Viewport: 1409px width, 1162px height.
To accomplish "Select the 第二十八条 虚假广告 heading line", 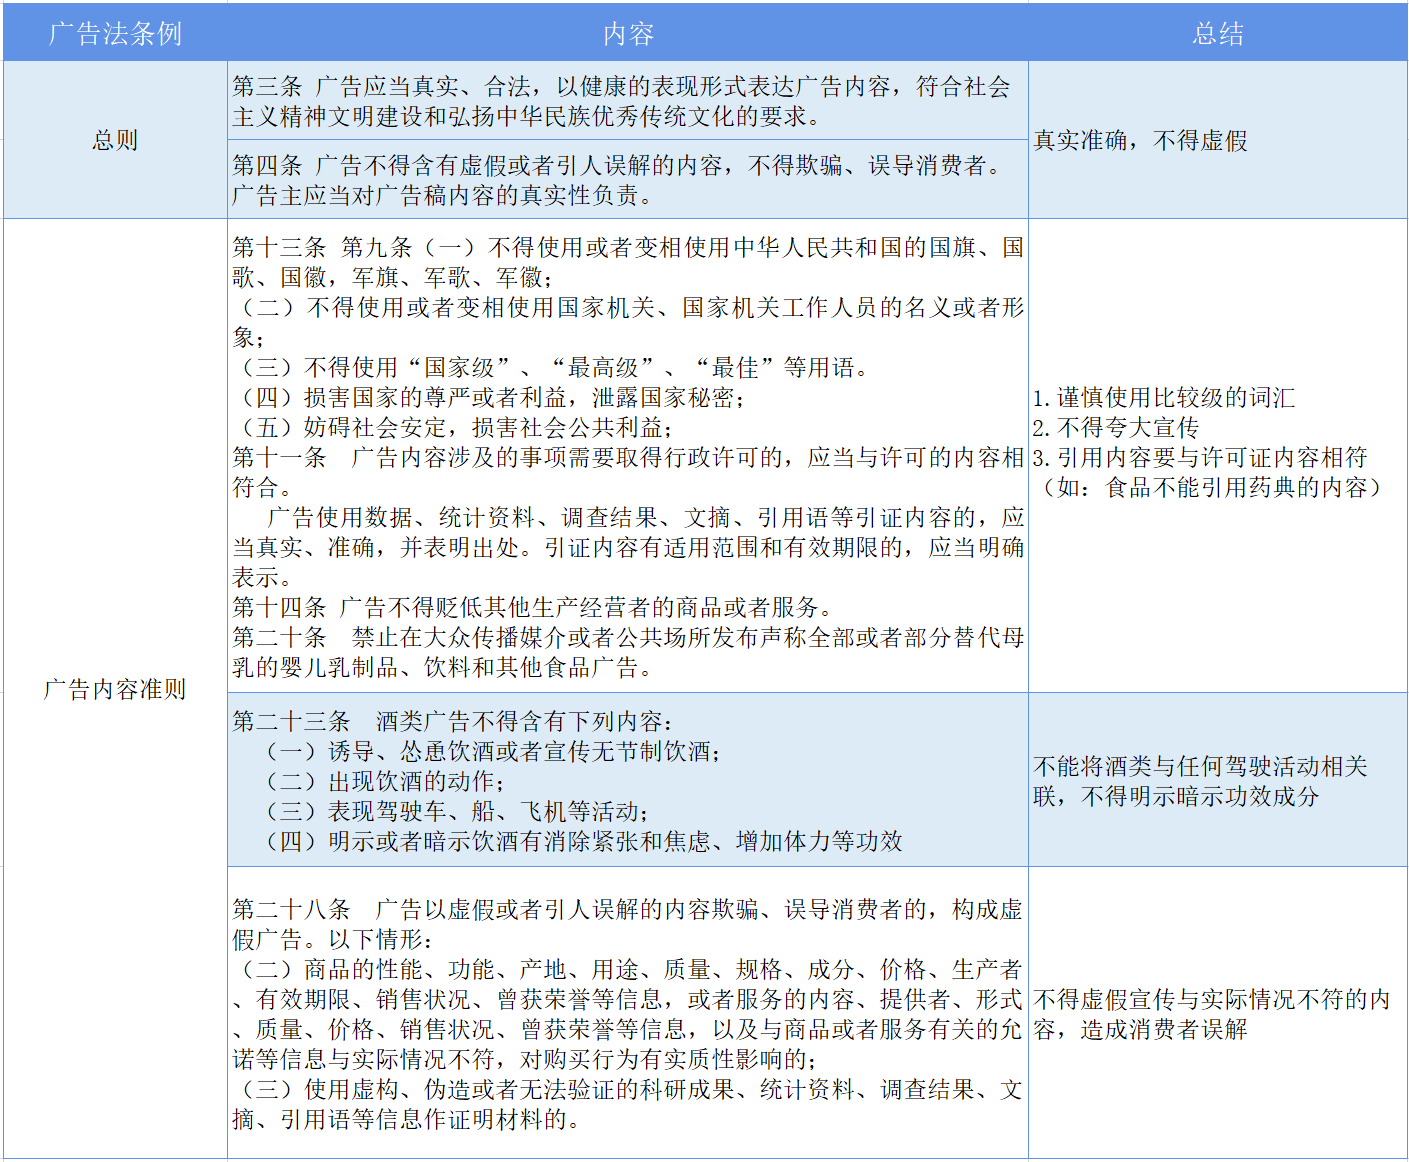I will coord(627,910).
